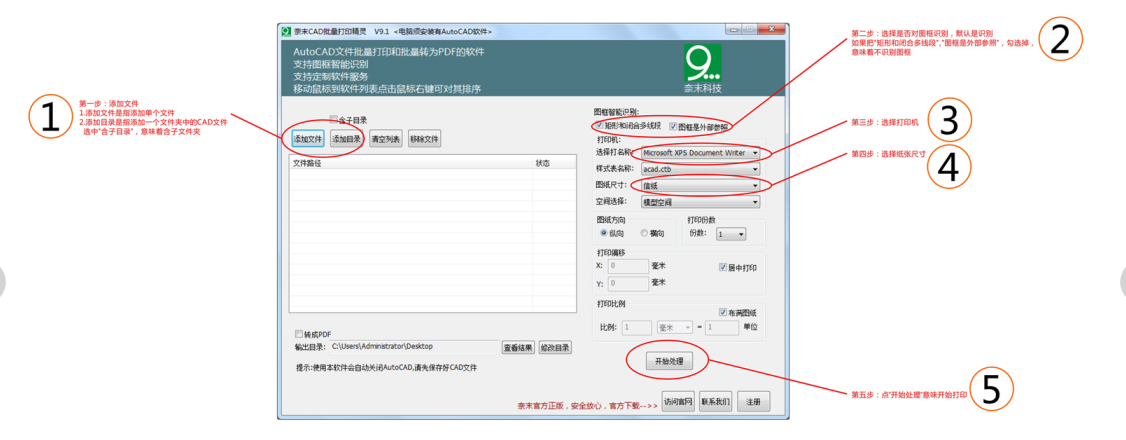Image resolution: width=1126 pixels, height=440 pixels.
Task: Clear the list with 清空列表
Action: tap(386, 139)
